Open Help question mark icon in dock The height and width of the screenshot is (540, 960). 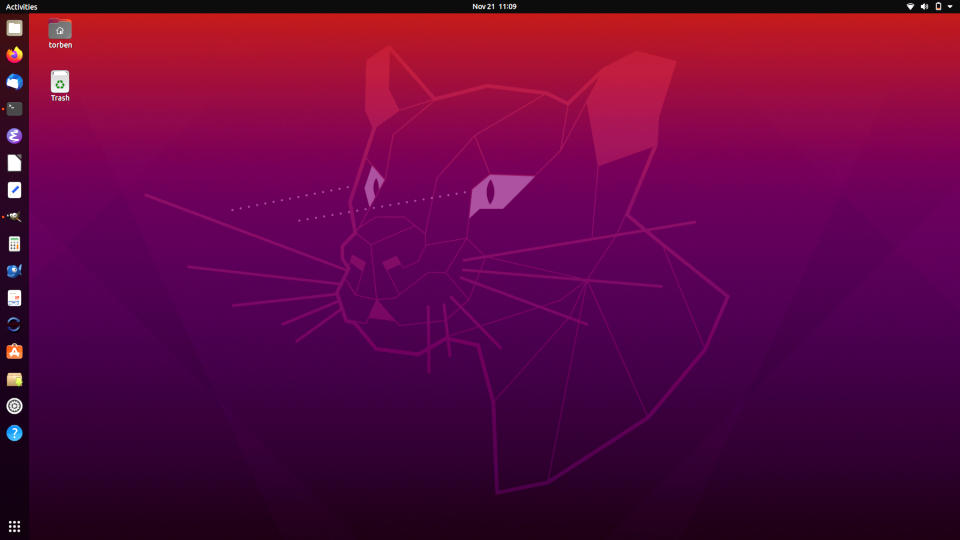(14, 433)
